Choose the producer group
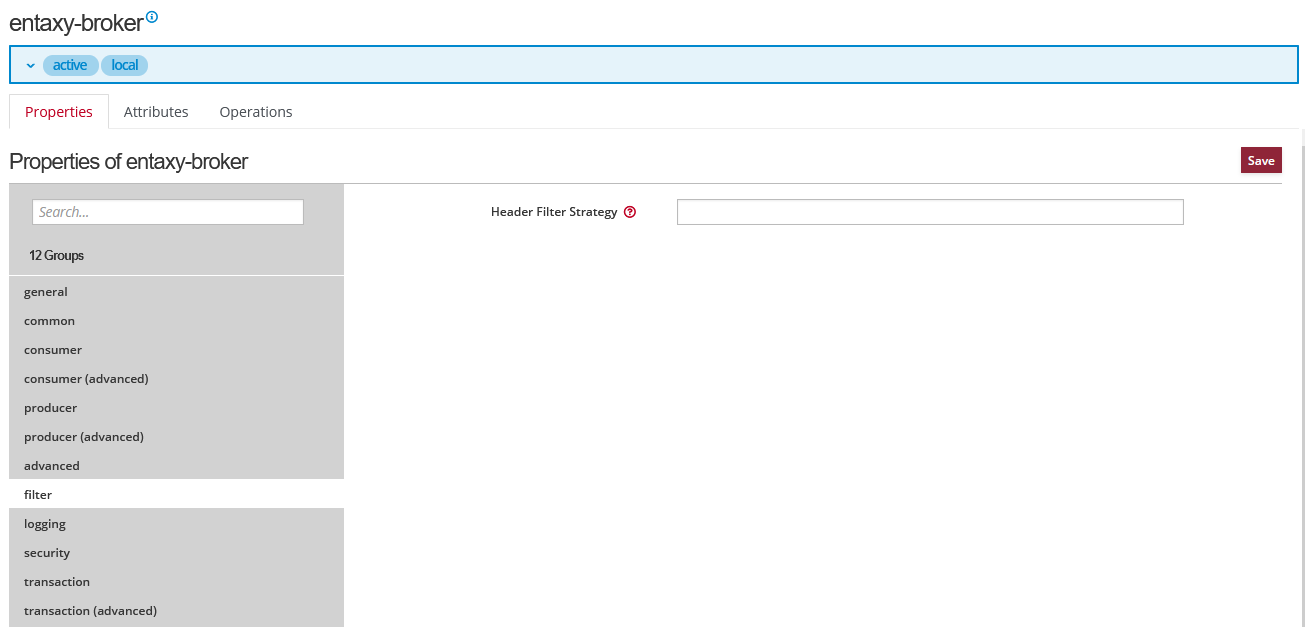 [51, 408]
